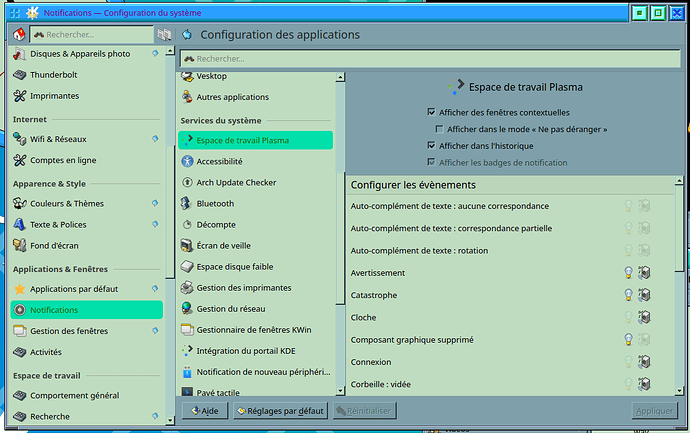Go to the System Settings home page

pos(19,34)
